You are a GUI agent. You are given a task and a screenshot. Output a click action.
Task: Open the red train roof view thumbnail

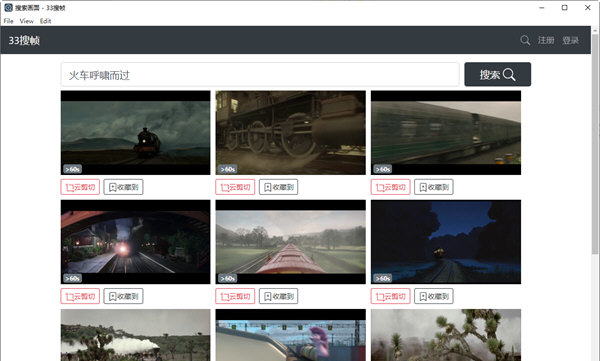click(x=290, y=242)
